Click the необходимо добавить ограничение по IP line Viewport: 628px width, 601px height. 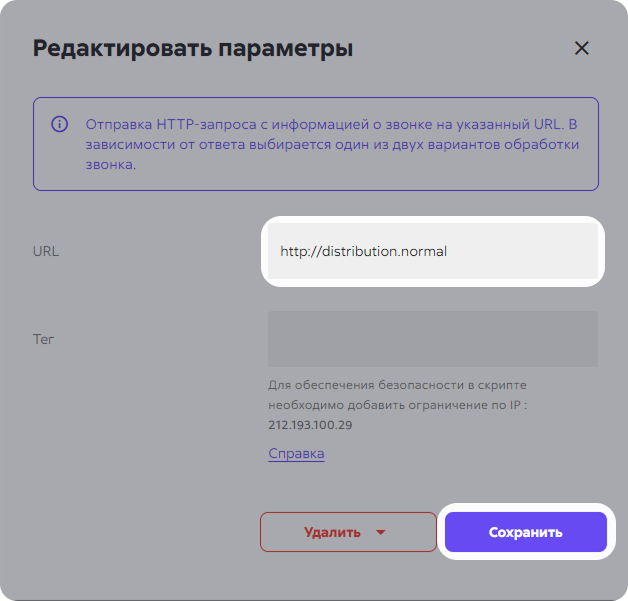click(x=397, y=405)
